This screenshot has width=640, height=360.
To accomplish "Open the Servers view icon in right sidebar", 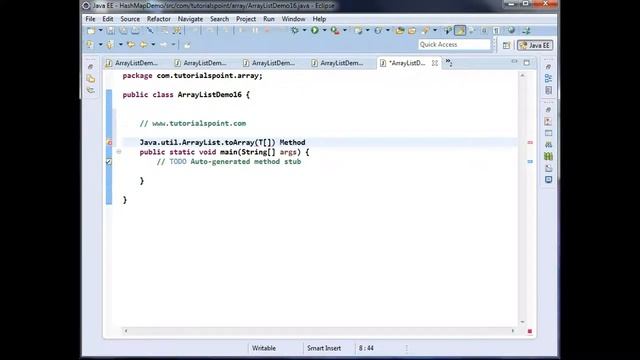I will (548, 144).
